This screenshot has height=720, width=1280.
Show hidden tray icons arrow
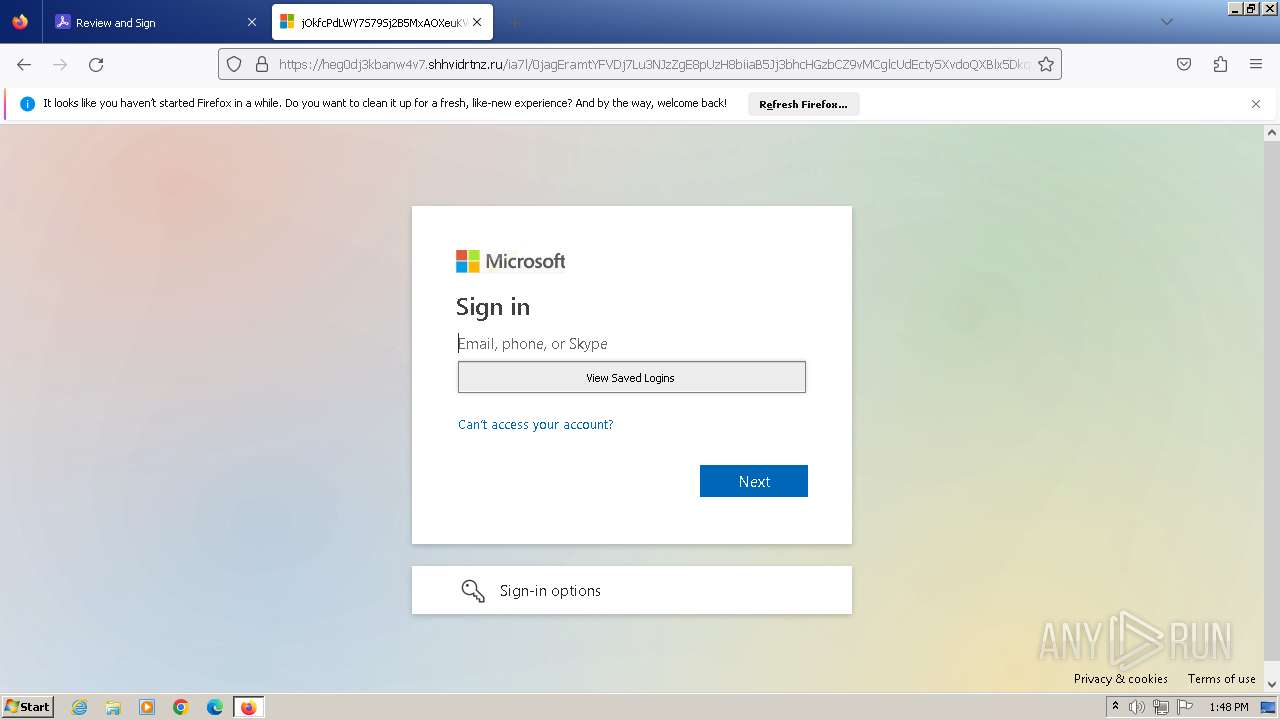point(1115,707)
